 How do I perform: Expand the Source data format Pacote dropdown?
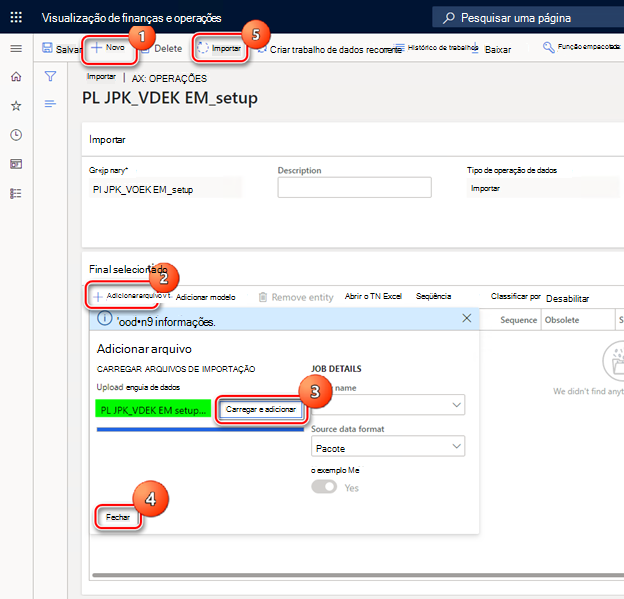388,446
